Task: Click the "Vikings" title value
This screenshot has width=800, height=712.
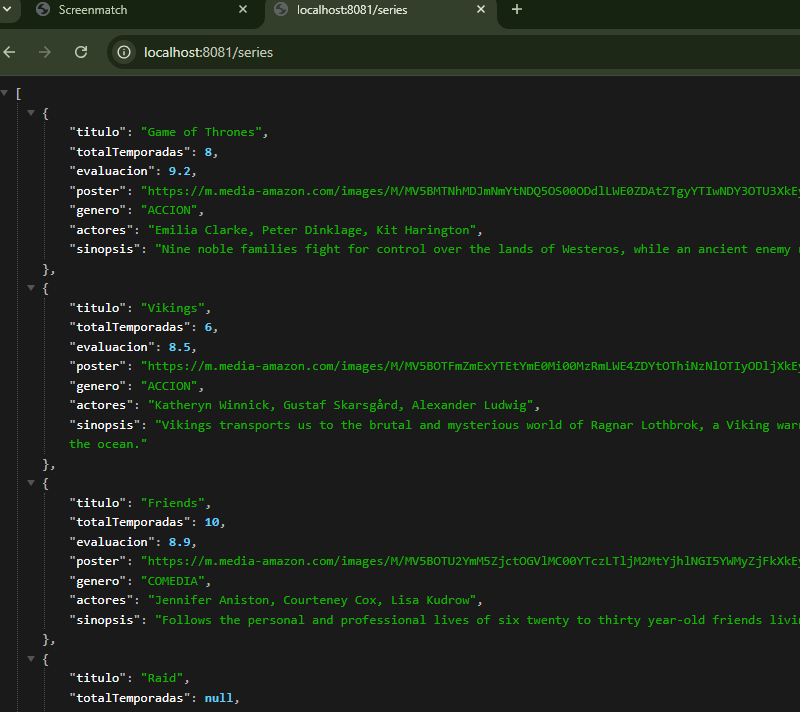Action: 172,308
